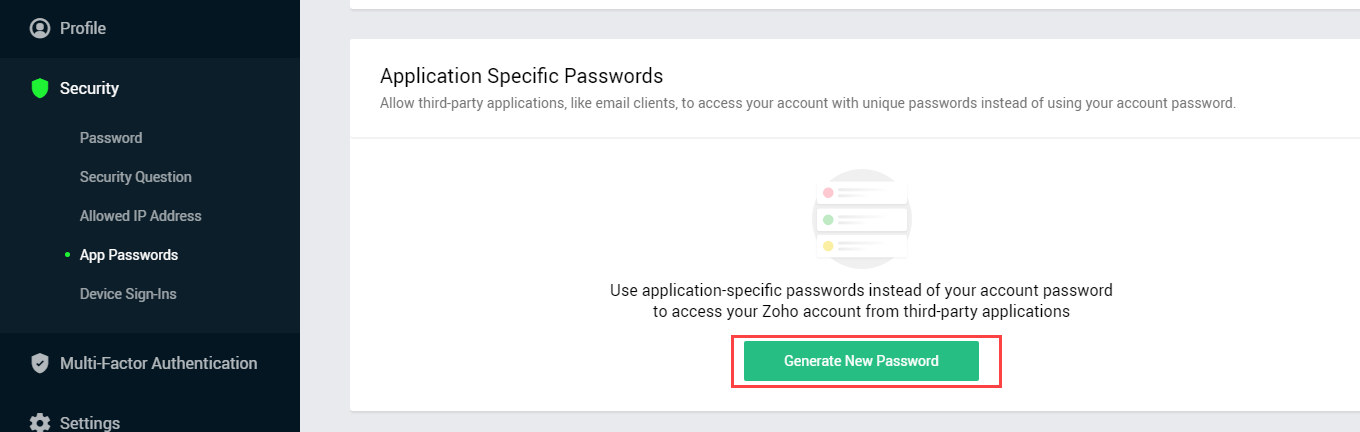Click the yellow-dot row in the illustration
The width and height of the screenshot is (1360, 432).
point(862,245)
